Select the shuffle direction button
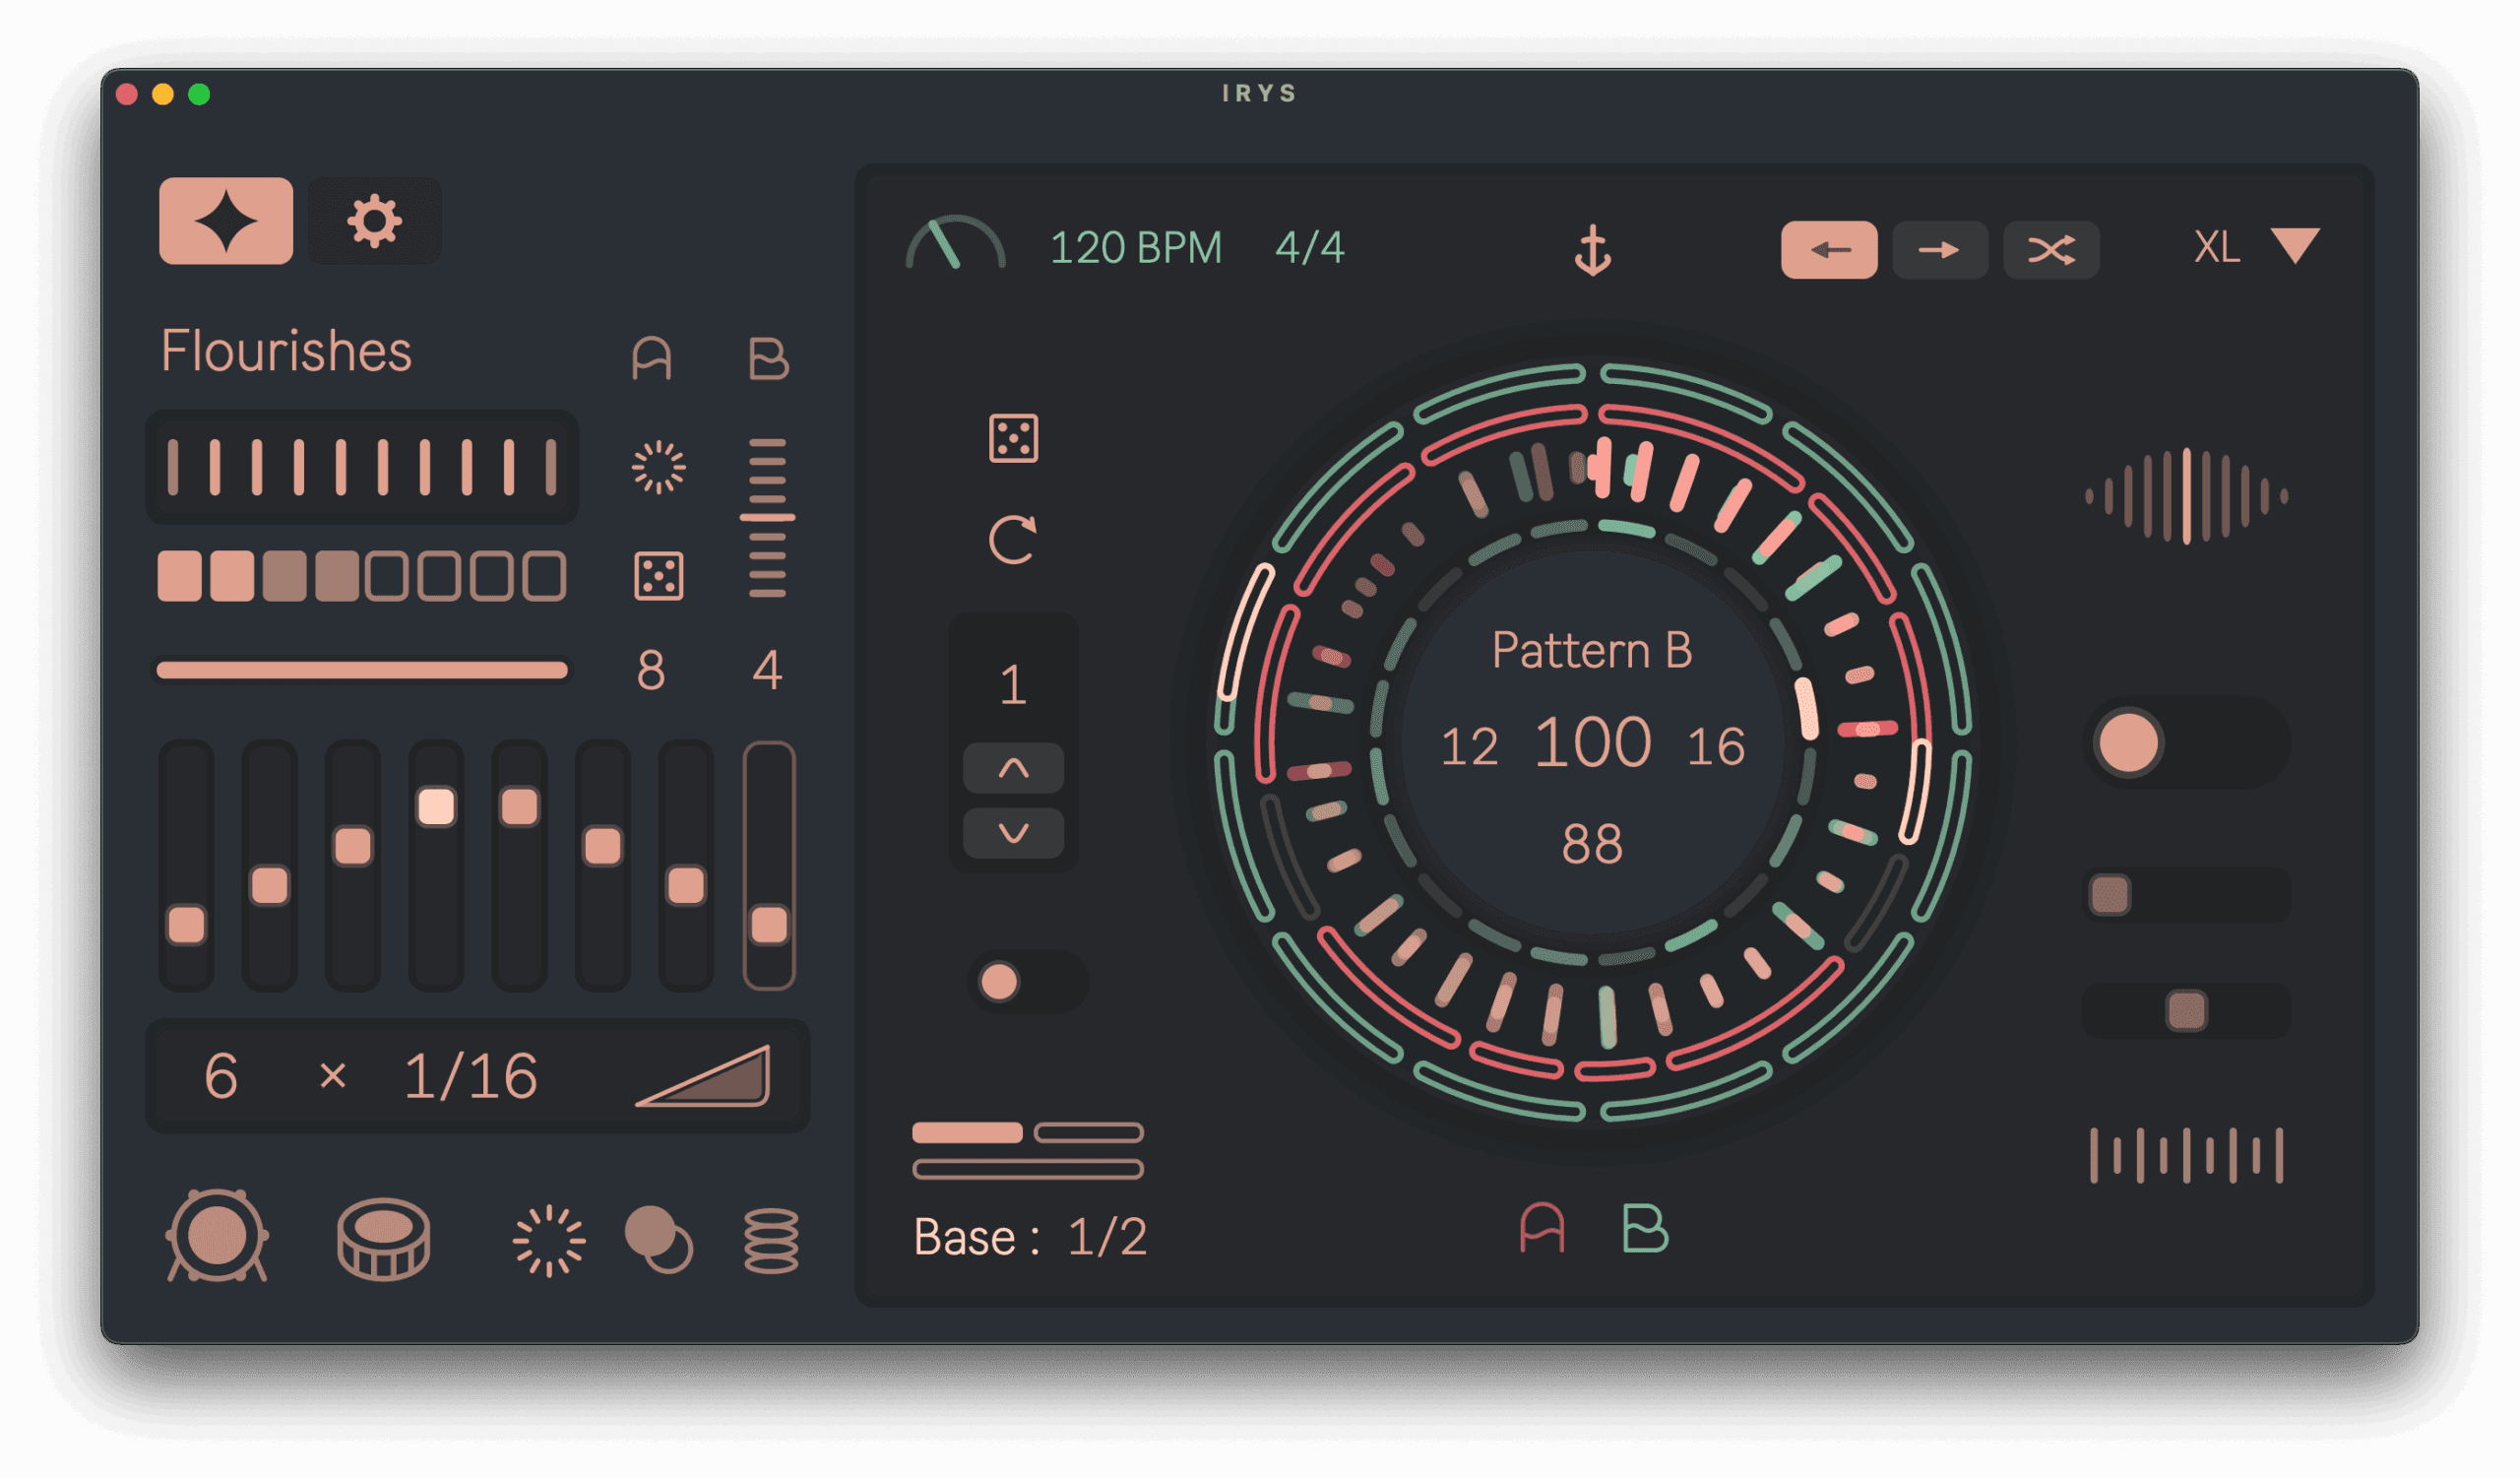The height and width of the screenshot is (1478, 2520). coord(2051,249)
